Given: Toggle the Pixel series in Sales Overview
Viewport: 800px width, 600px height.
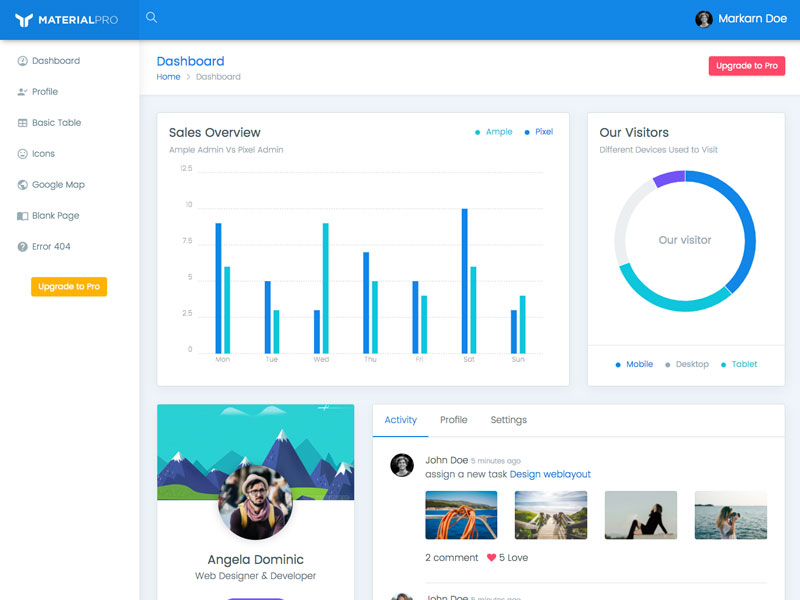Looking at the screenshot, I should (x=539, y=130).
